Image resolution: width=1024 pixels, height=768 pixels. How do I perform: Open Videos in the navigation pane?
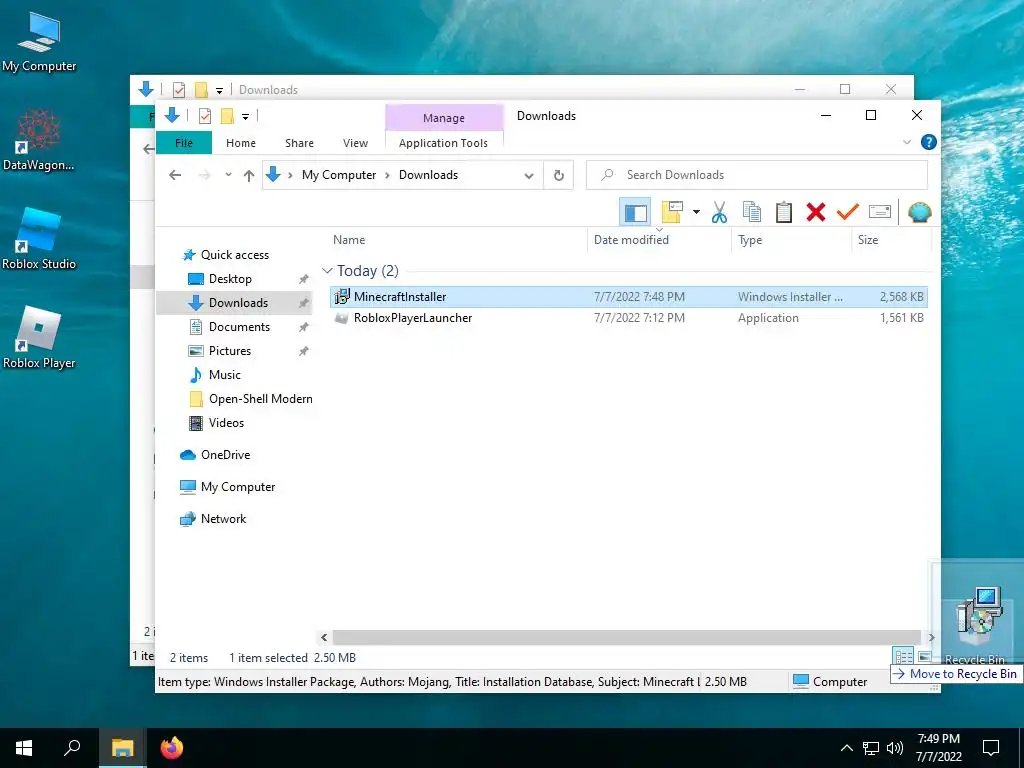[x=226, y=423]
